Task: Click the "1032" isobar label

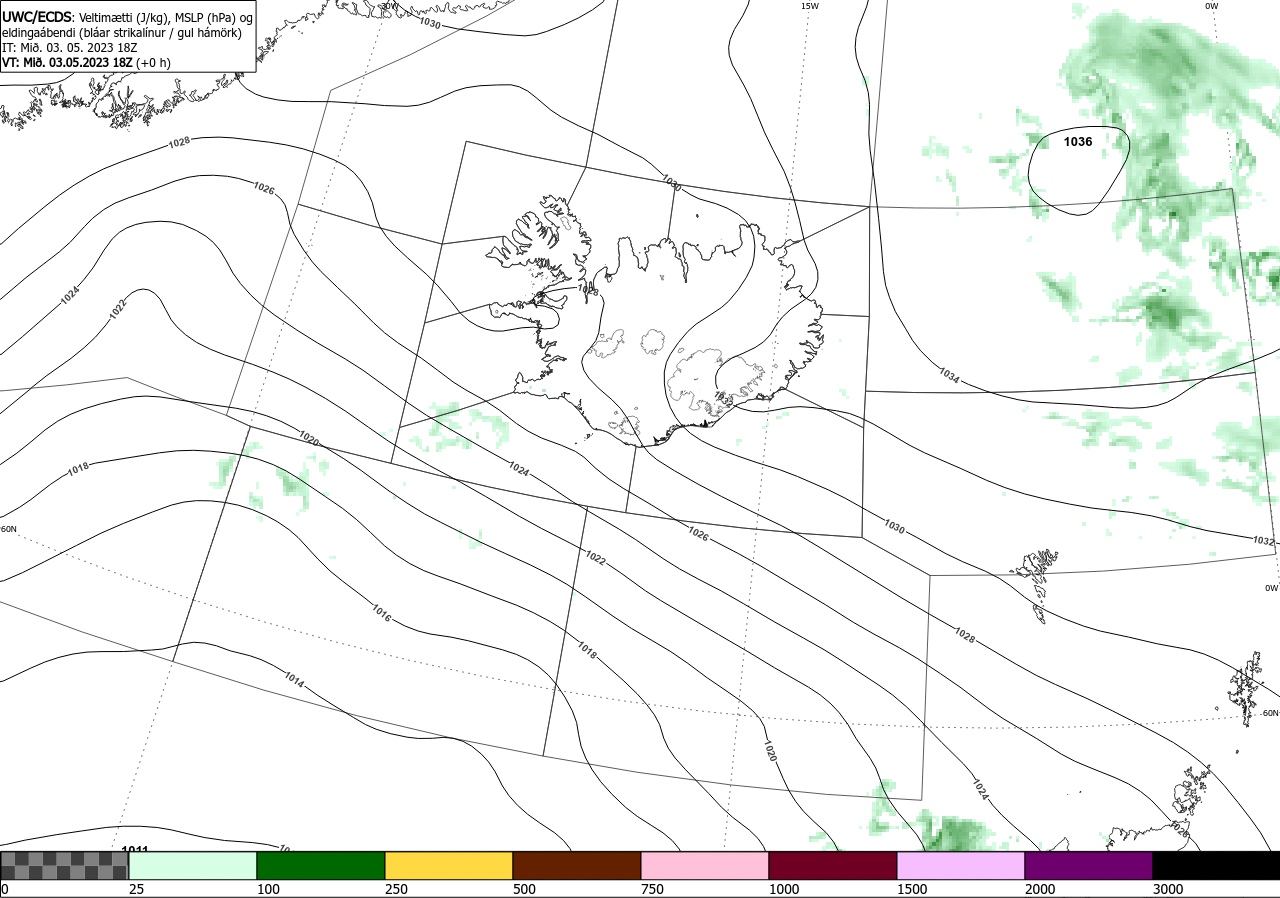Action: coord(1264,541)
